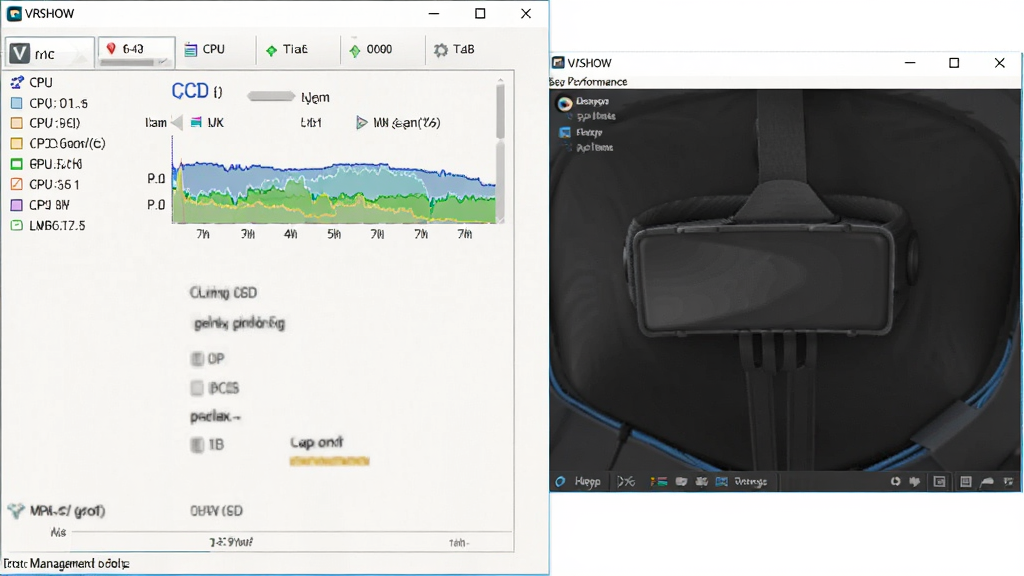Click the camera icon in the viewer's bottom bar
This screenshot has height=576, width=1024.
tap(681, 481)
